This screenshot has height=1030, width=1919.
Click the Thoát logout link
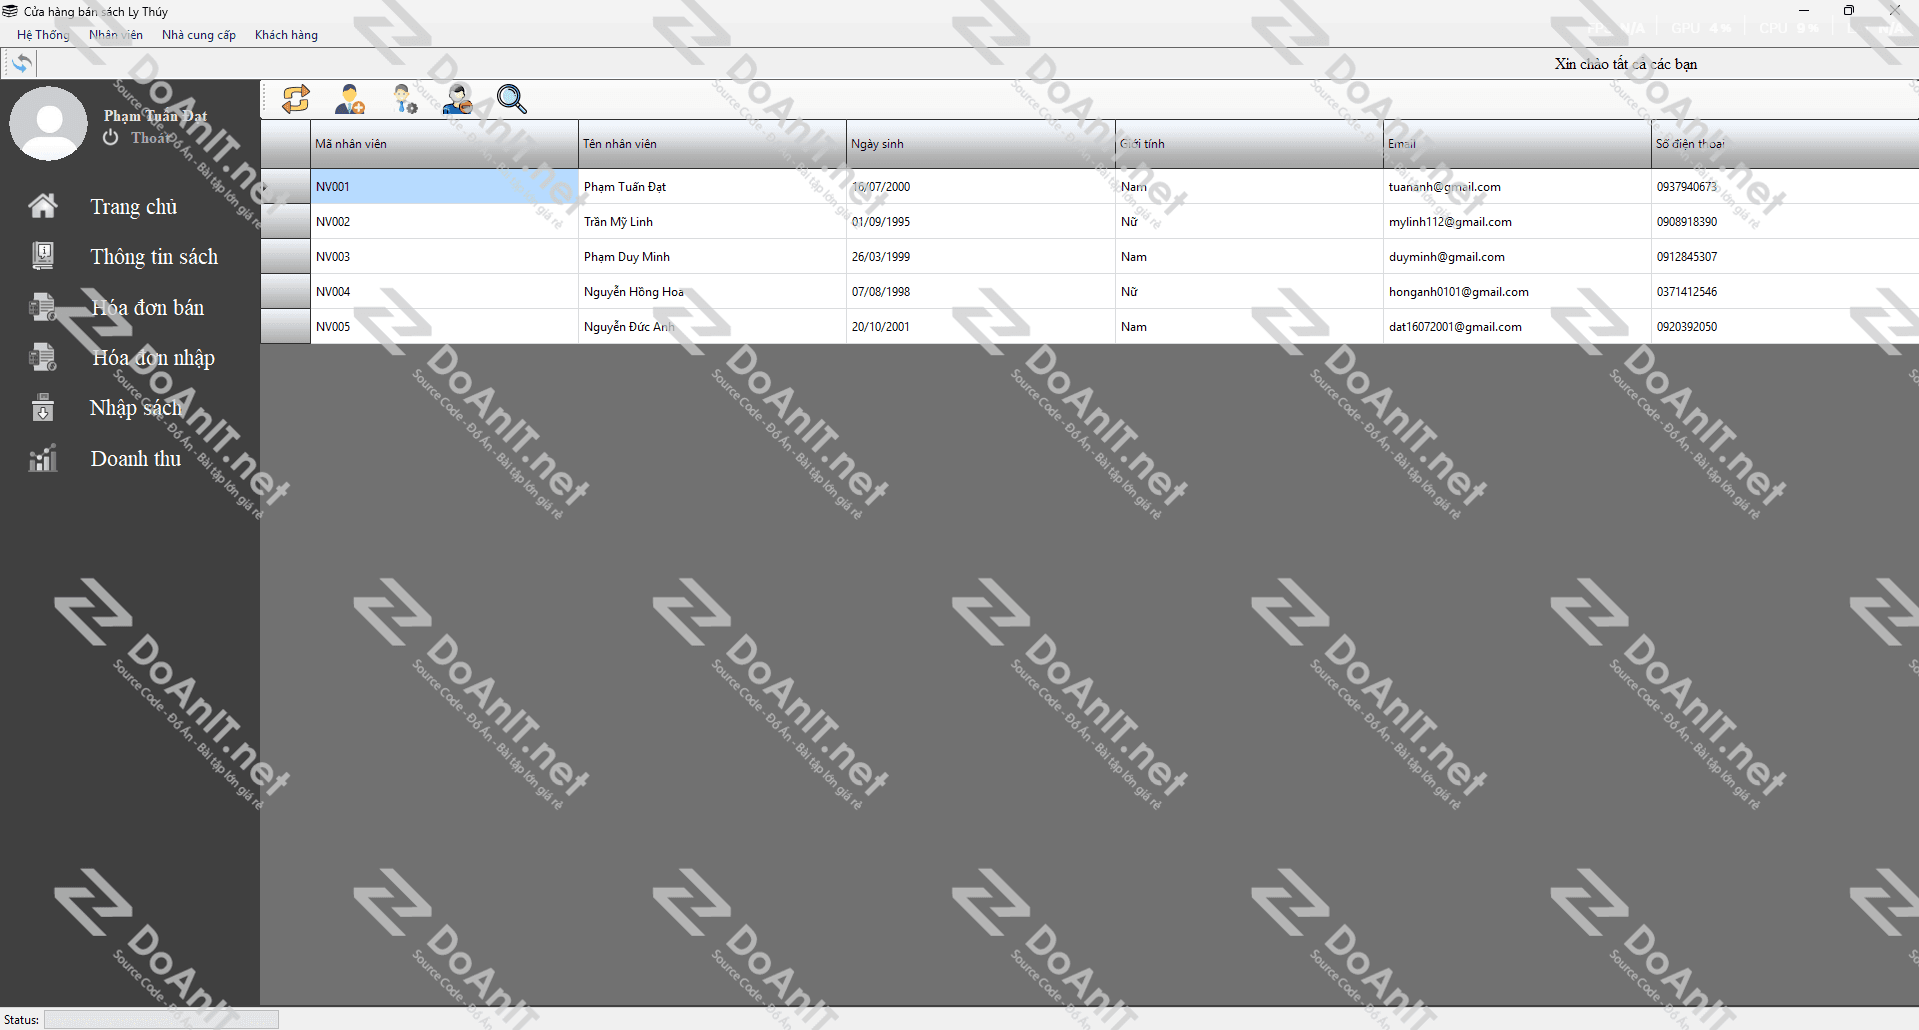point(152,138)
